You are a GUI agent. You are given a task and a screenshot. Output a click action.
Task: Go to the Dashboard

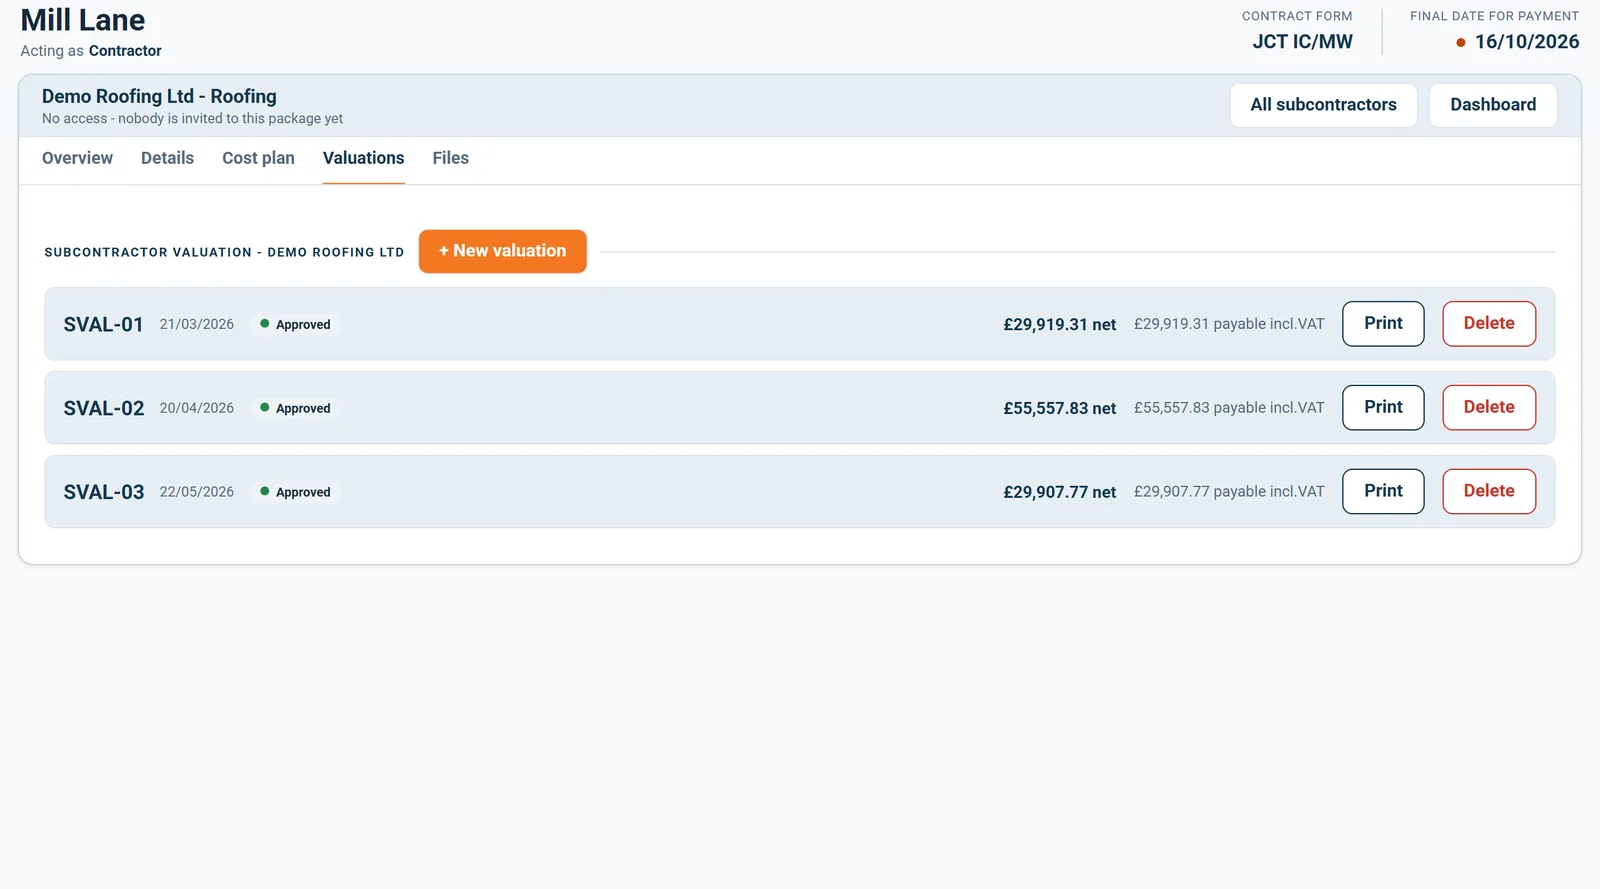tap(1493, 105)
